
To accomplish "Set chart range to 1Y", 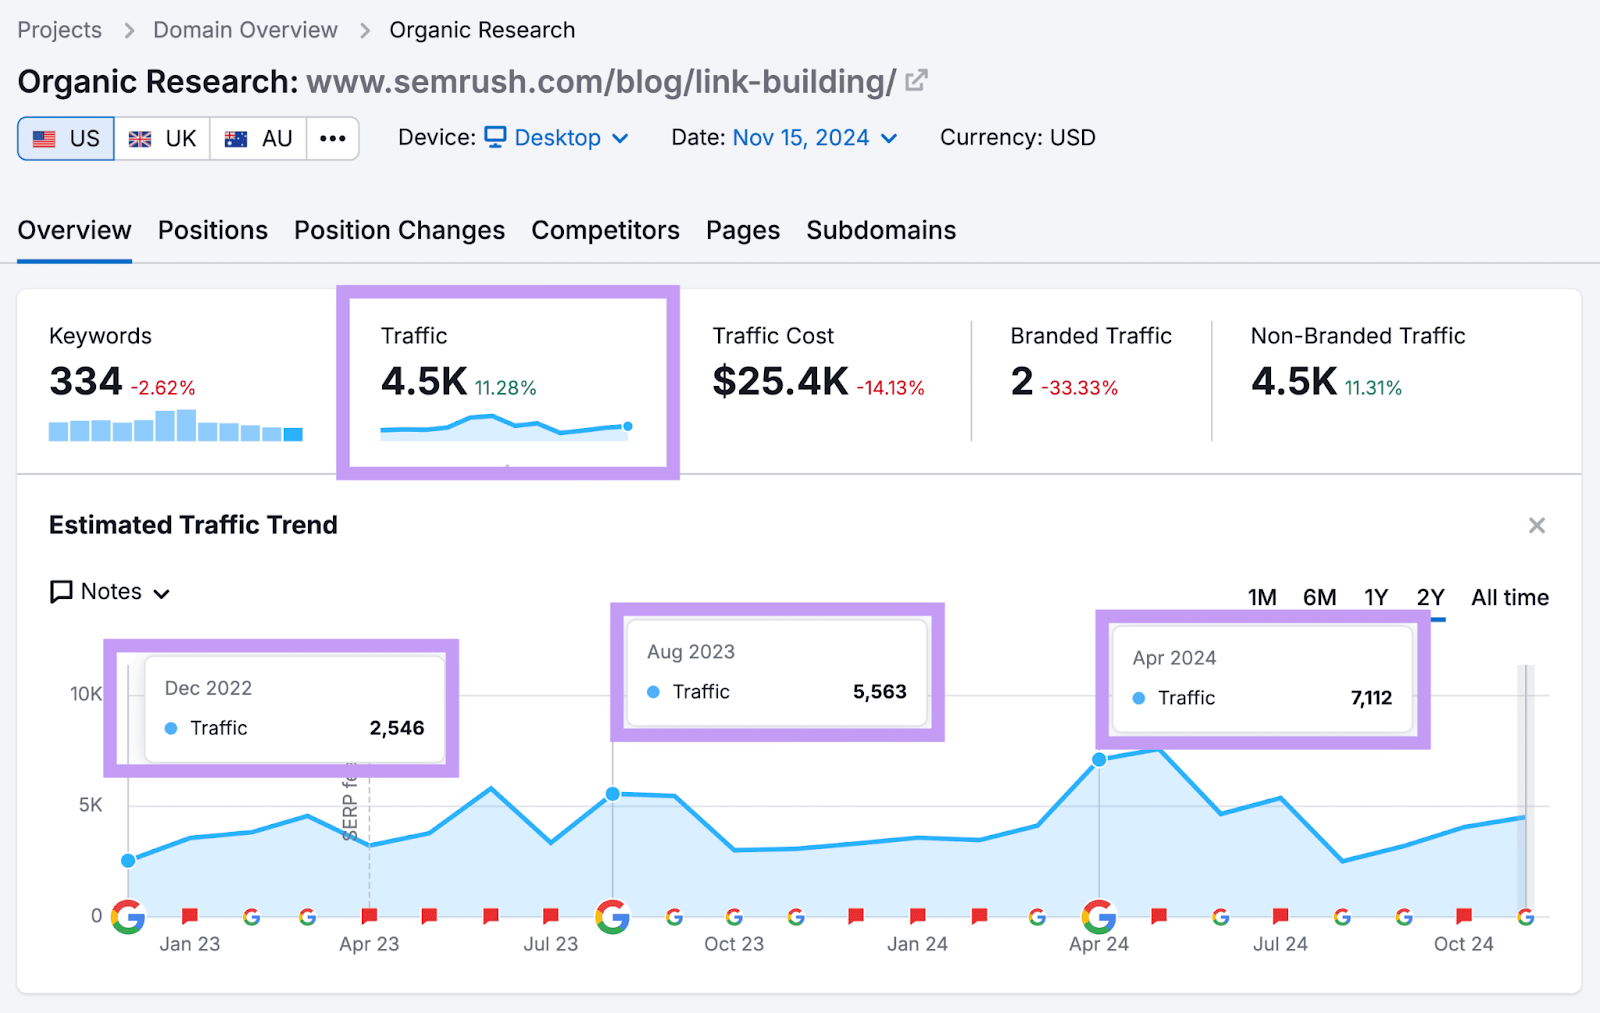I will pos(1376,597).
